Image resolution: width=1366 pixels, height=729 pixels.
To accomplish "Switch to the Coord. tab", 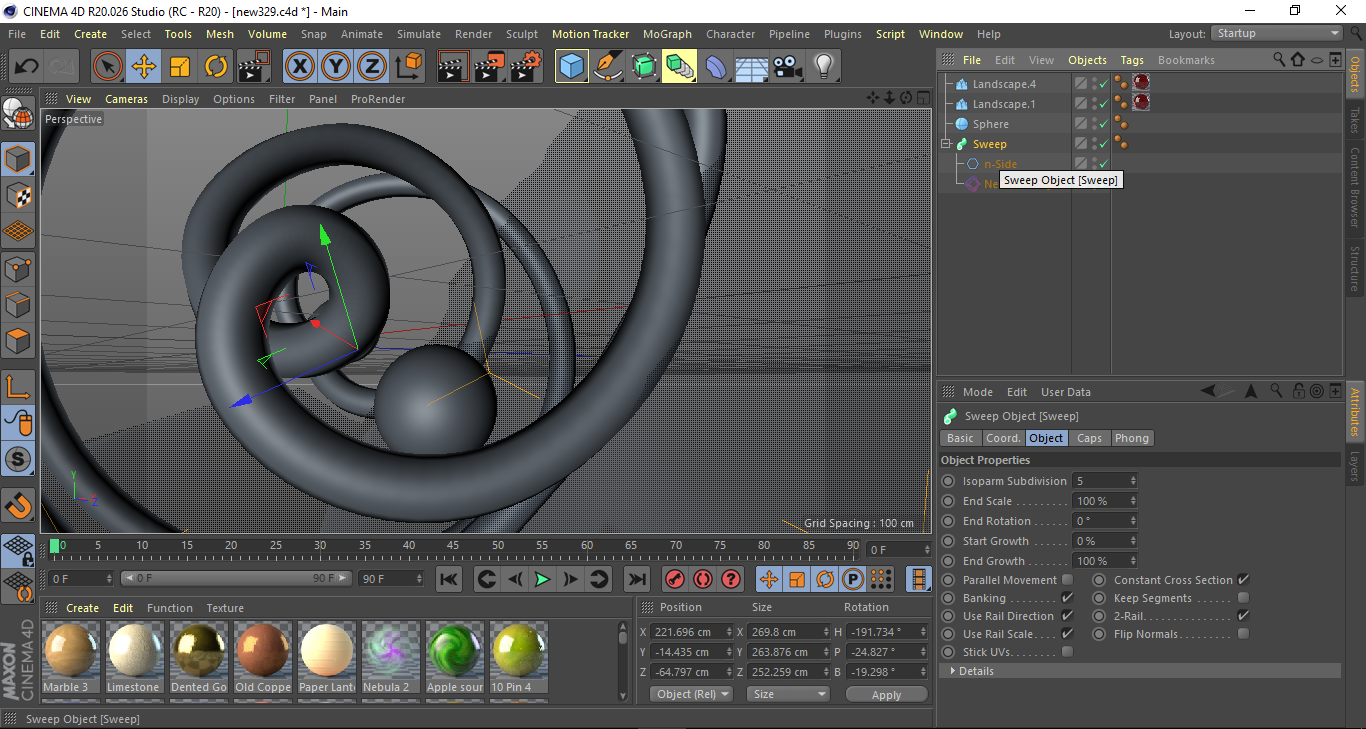I will pos(1003,438).
